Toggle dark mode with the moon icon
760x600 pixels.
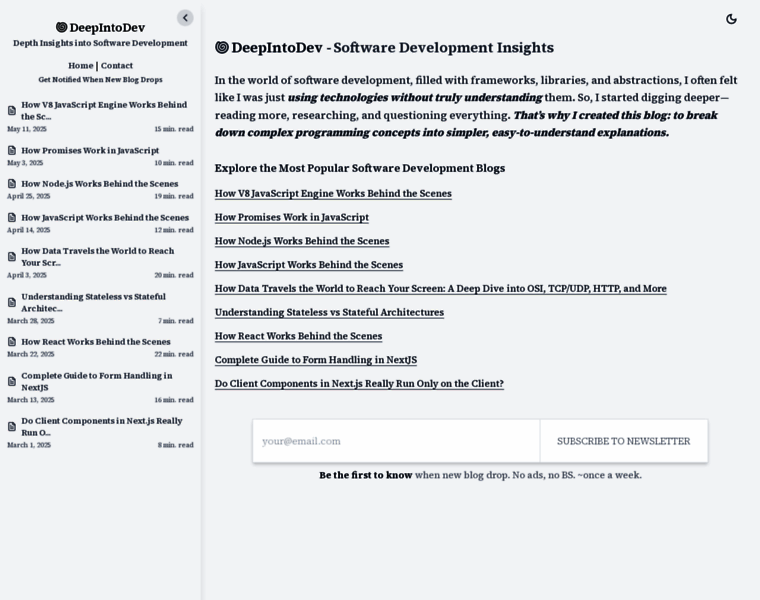point(731,19)
